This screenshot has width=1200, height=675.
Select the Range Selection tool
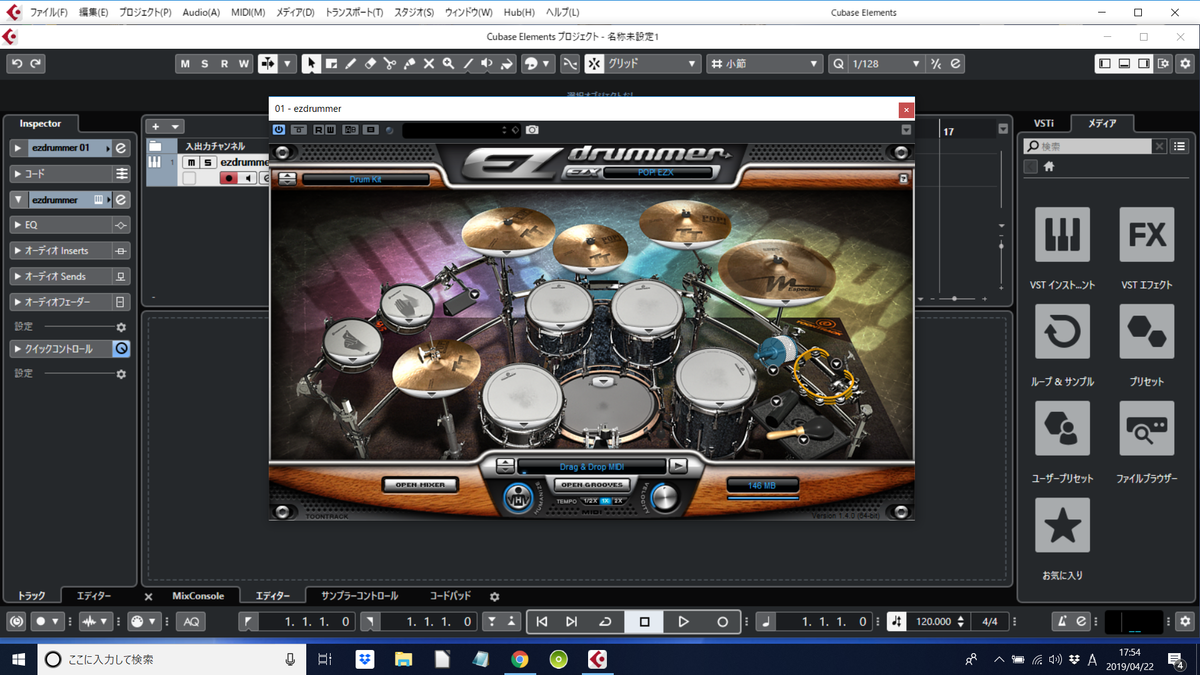[x=331, y=64]
